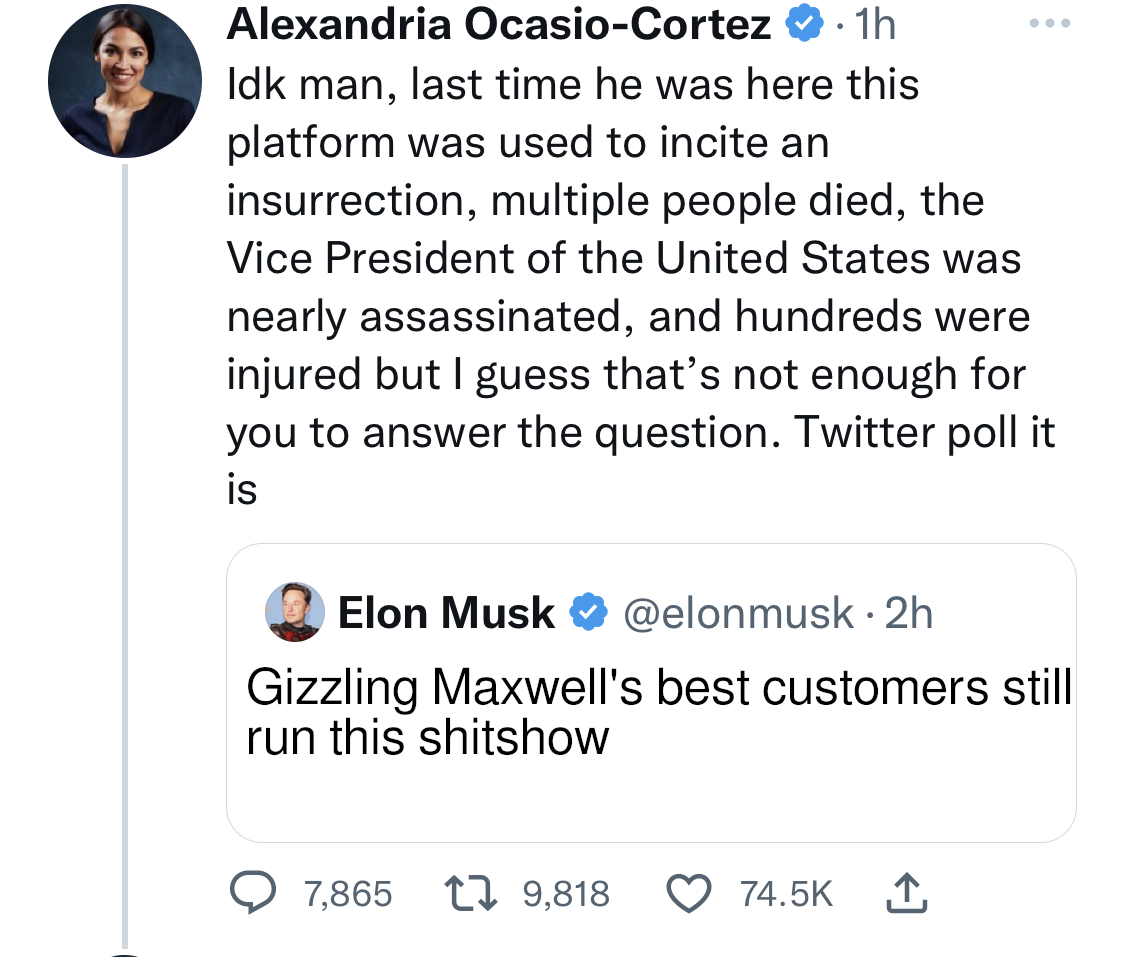Click the 1h tweet timestamp

tap(875, 24)
